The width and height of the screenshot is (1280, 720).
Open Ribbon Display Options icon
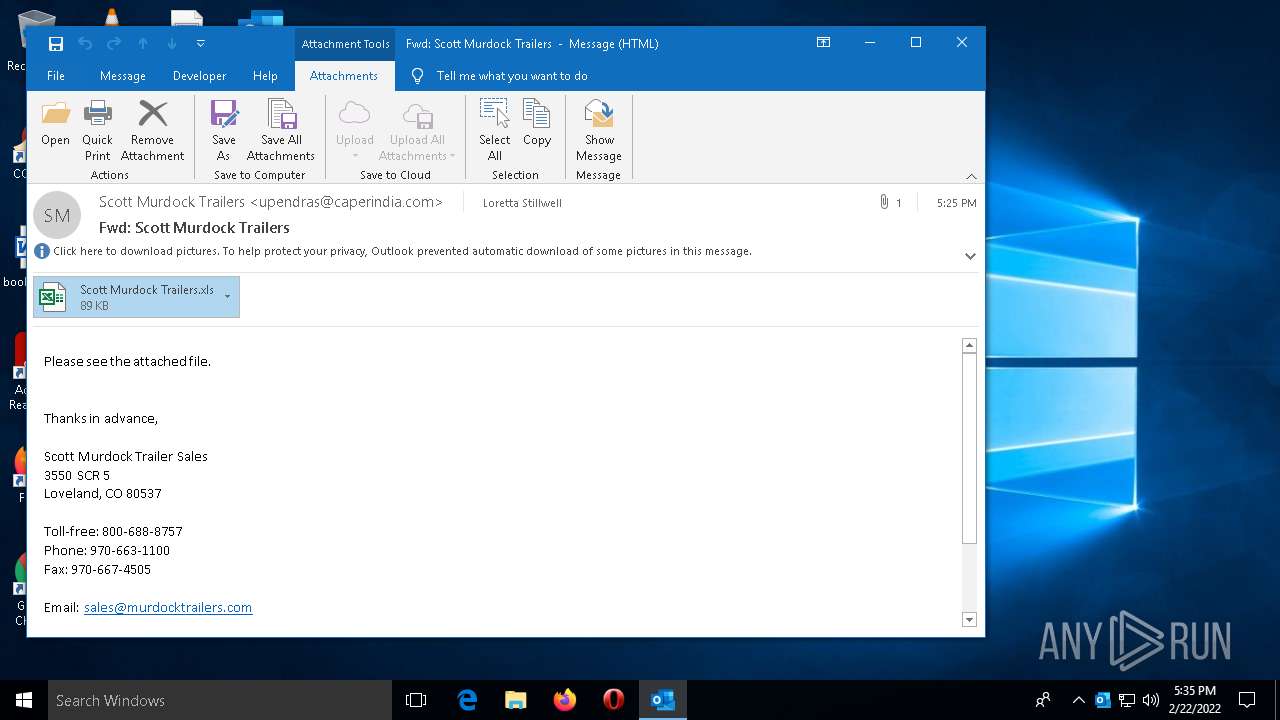823,43
